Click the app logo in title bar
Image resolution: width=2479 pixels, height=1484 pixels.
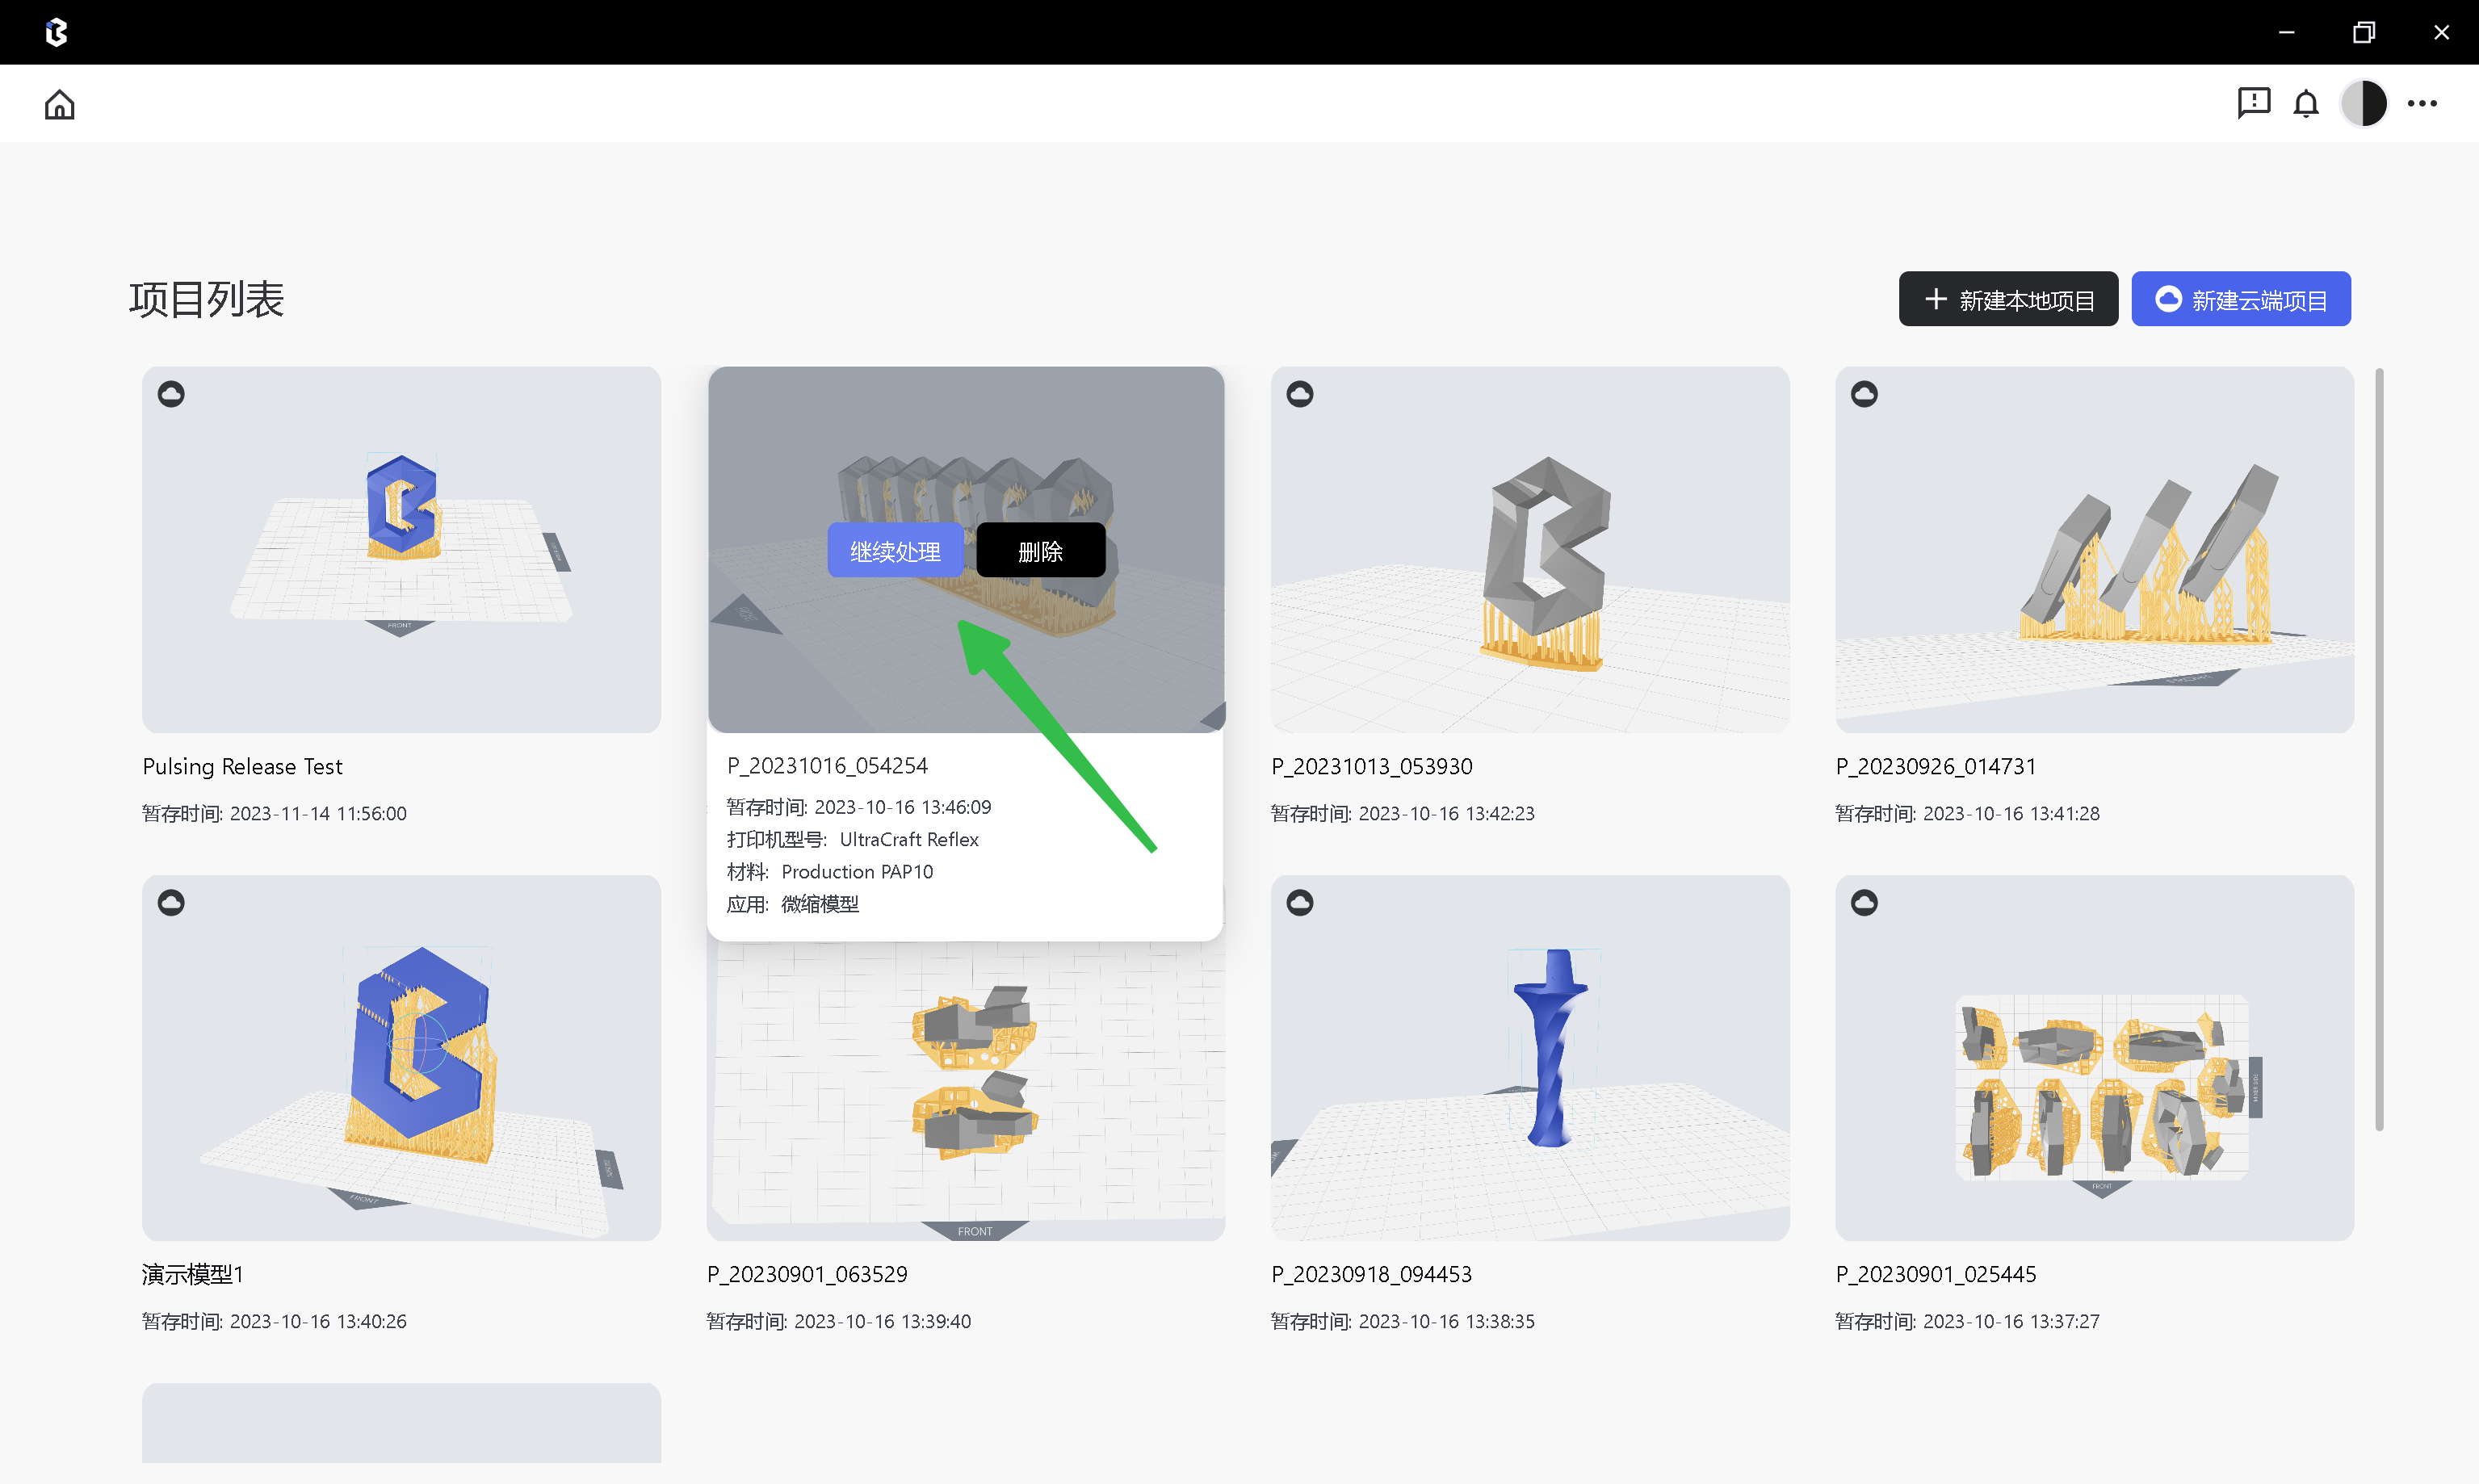coord(57,32)
